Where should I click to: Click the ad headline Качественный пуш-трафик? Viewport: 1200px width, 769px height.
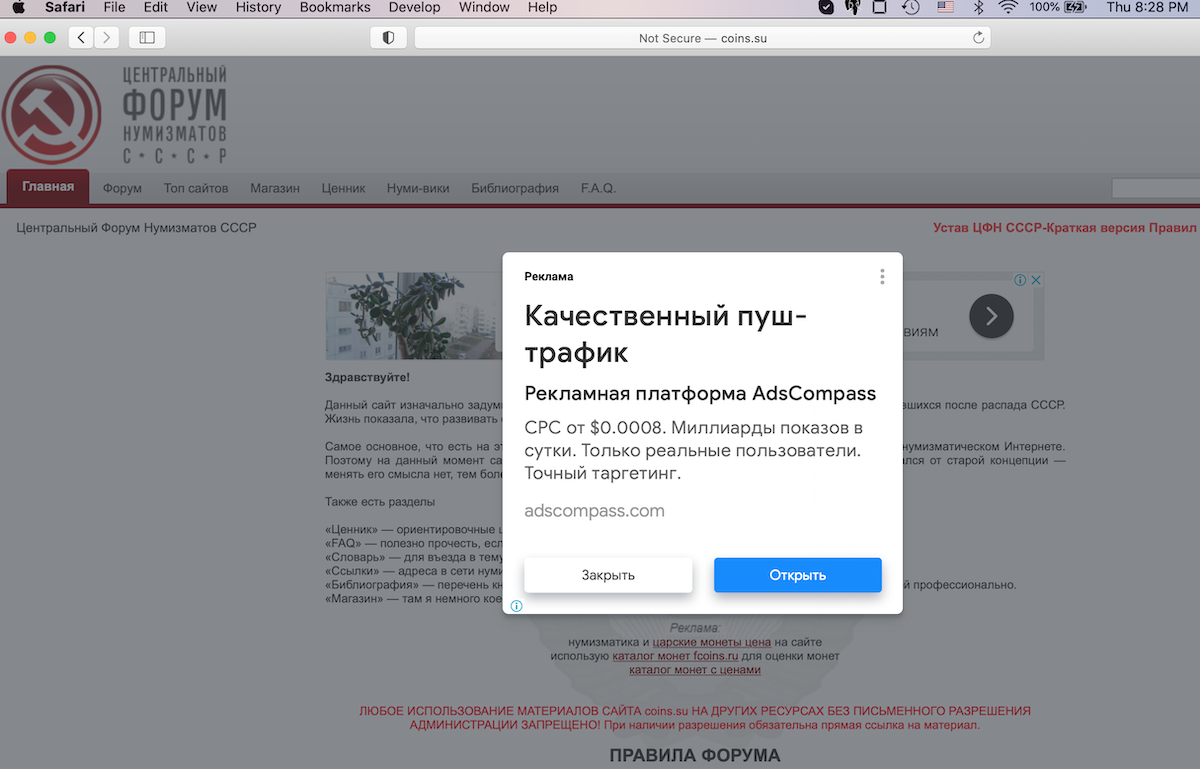(x=665, y=334)
